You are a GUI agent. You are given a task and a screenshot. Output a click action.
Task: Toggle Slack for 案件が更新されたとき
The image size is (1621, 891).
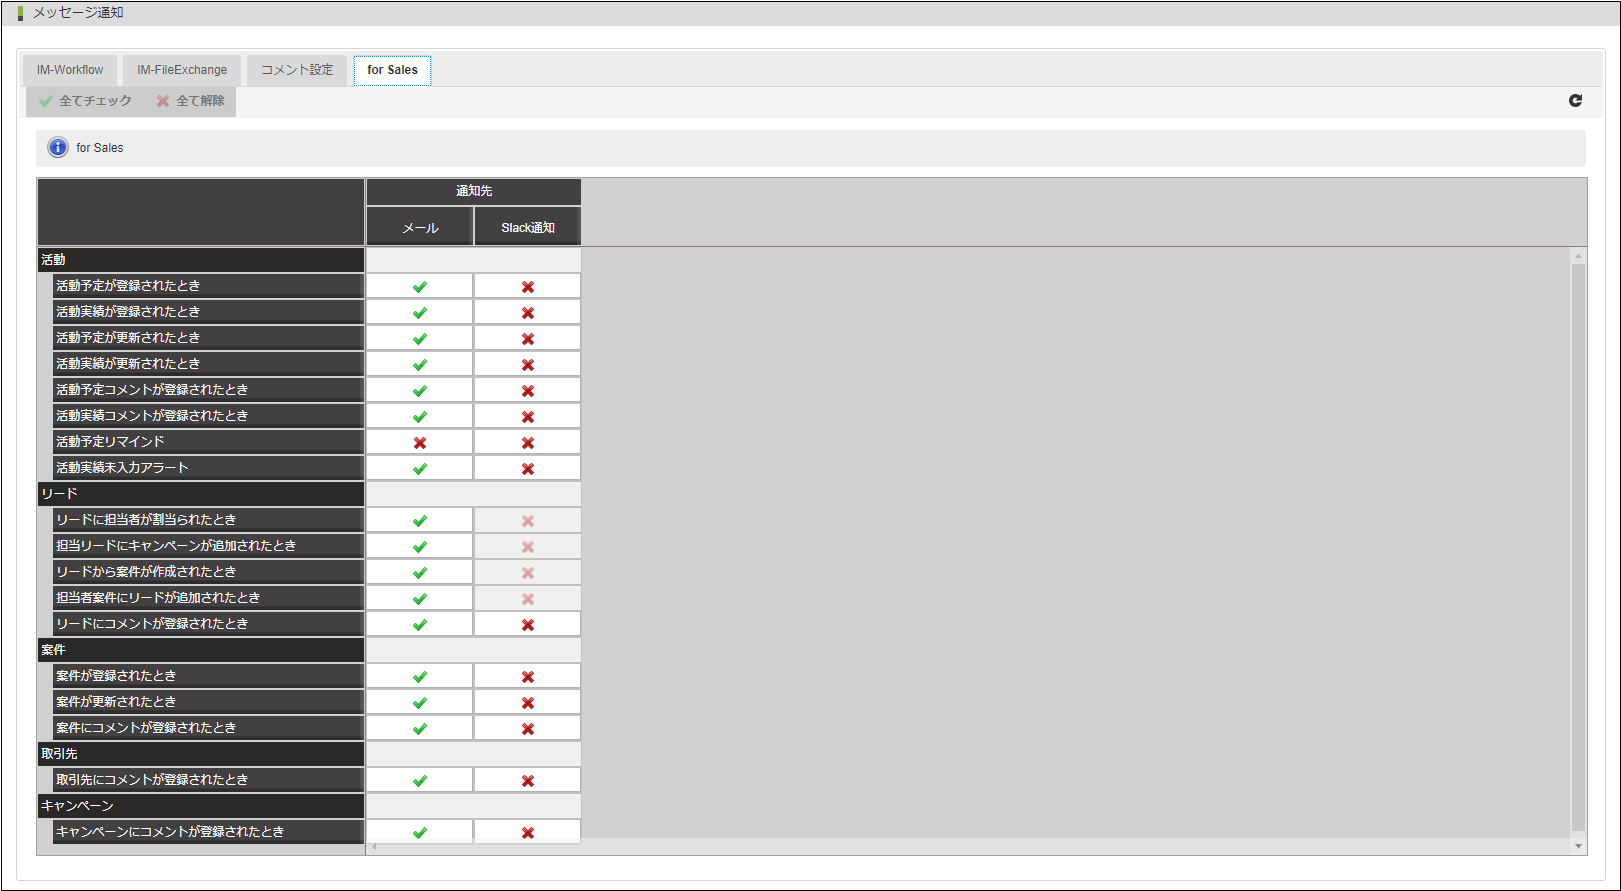528,702
